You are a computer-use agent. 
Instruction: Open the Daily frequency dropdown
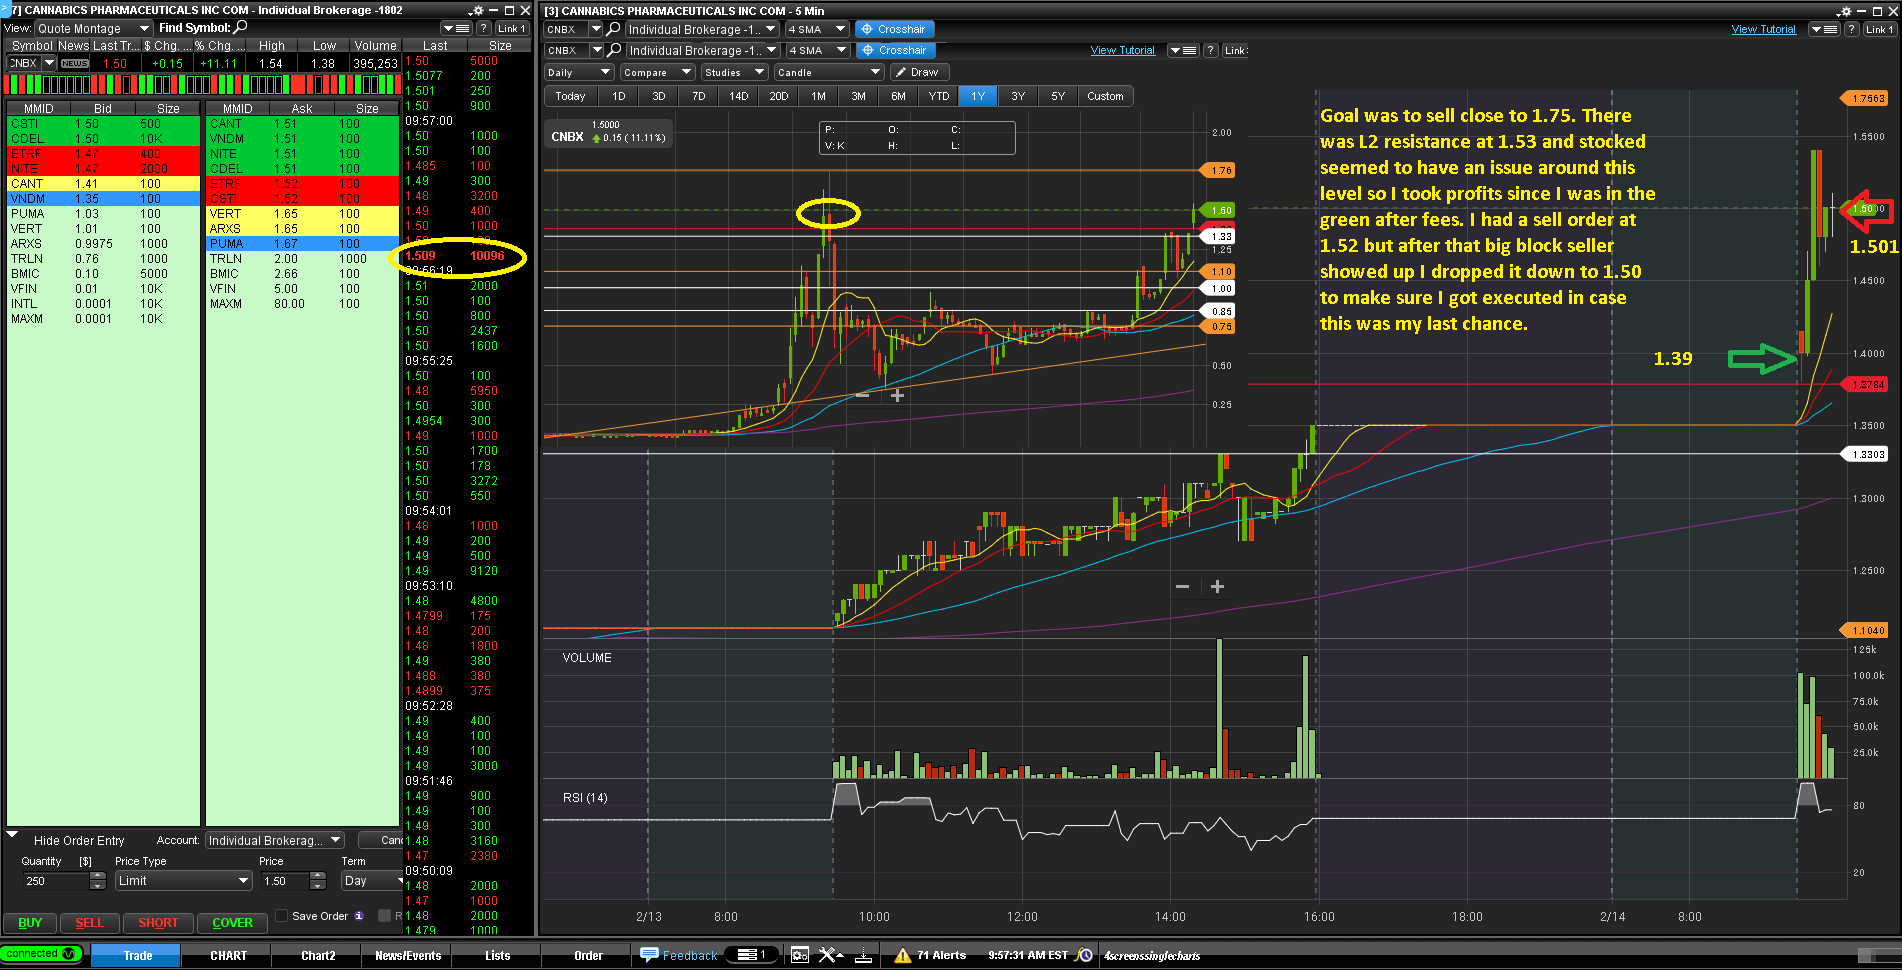coord(578,72)
